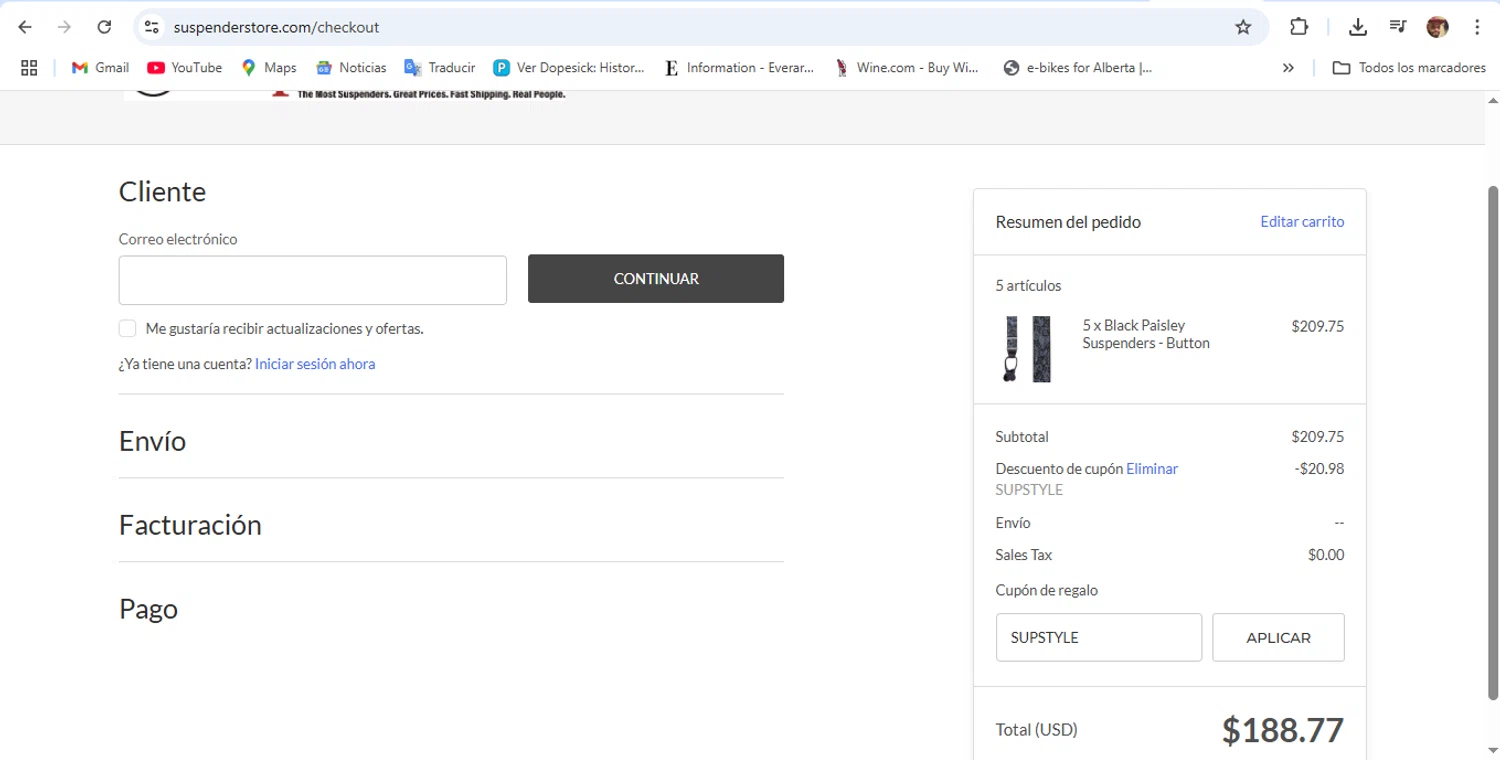Click the Cupón de regalo label
The width and height of the screenshot is (1500, 760).
click(1047, 591)
